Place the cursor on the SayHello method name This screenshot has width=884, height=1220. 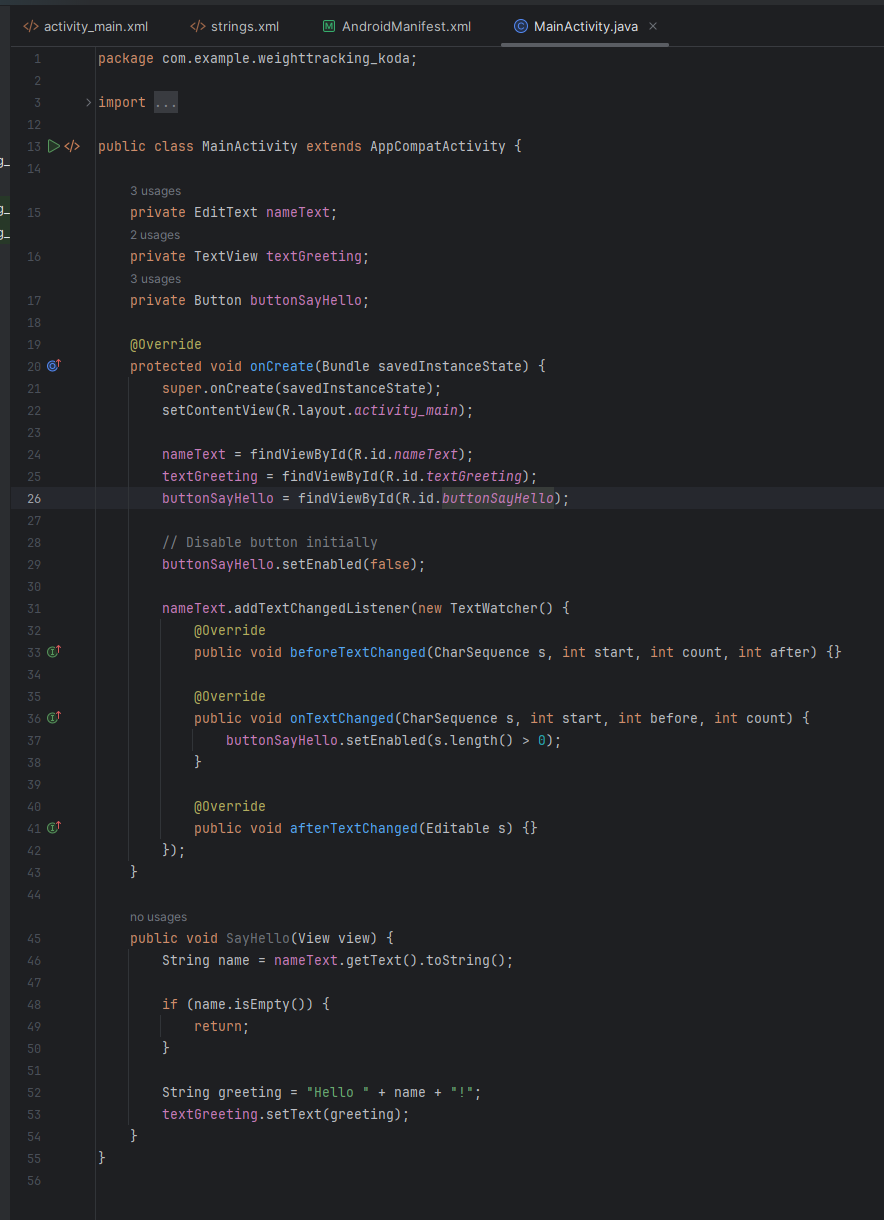258,938
